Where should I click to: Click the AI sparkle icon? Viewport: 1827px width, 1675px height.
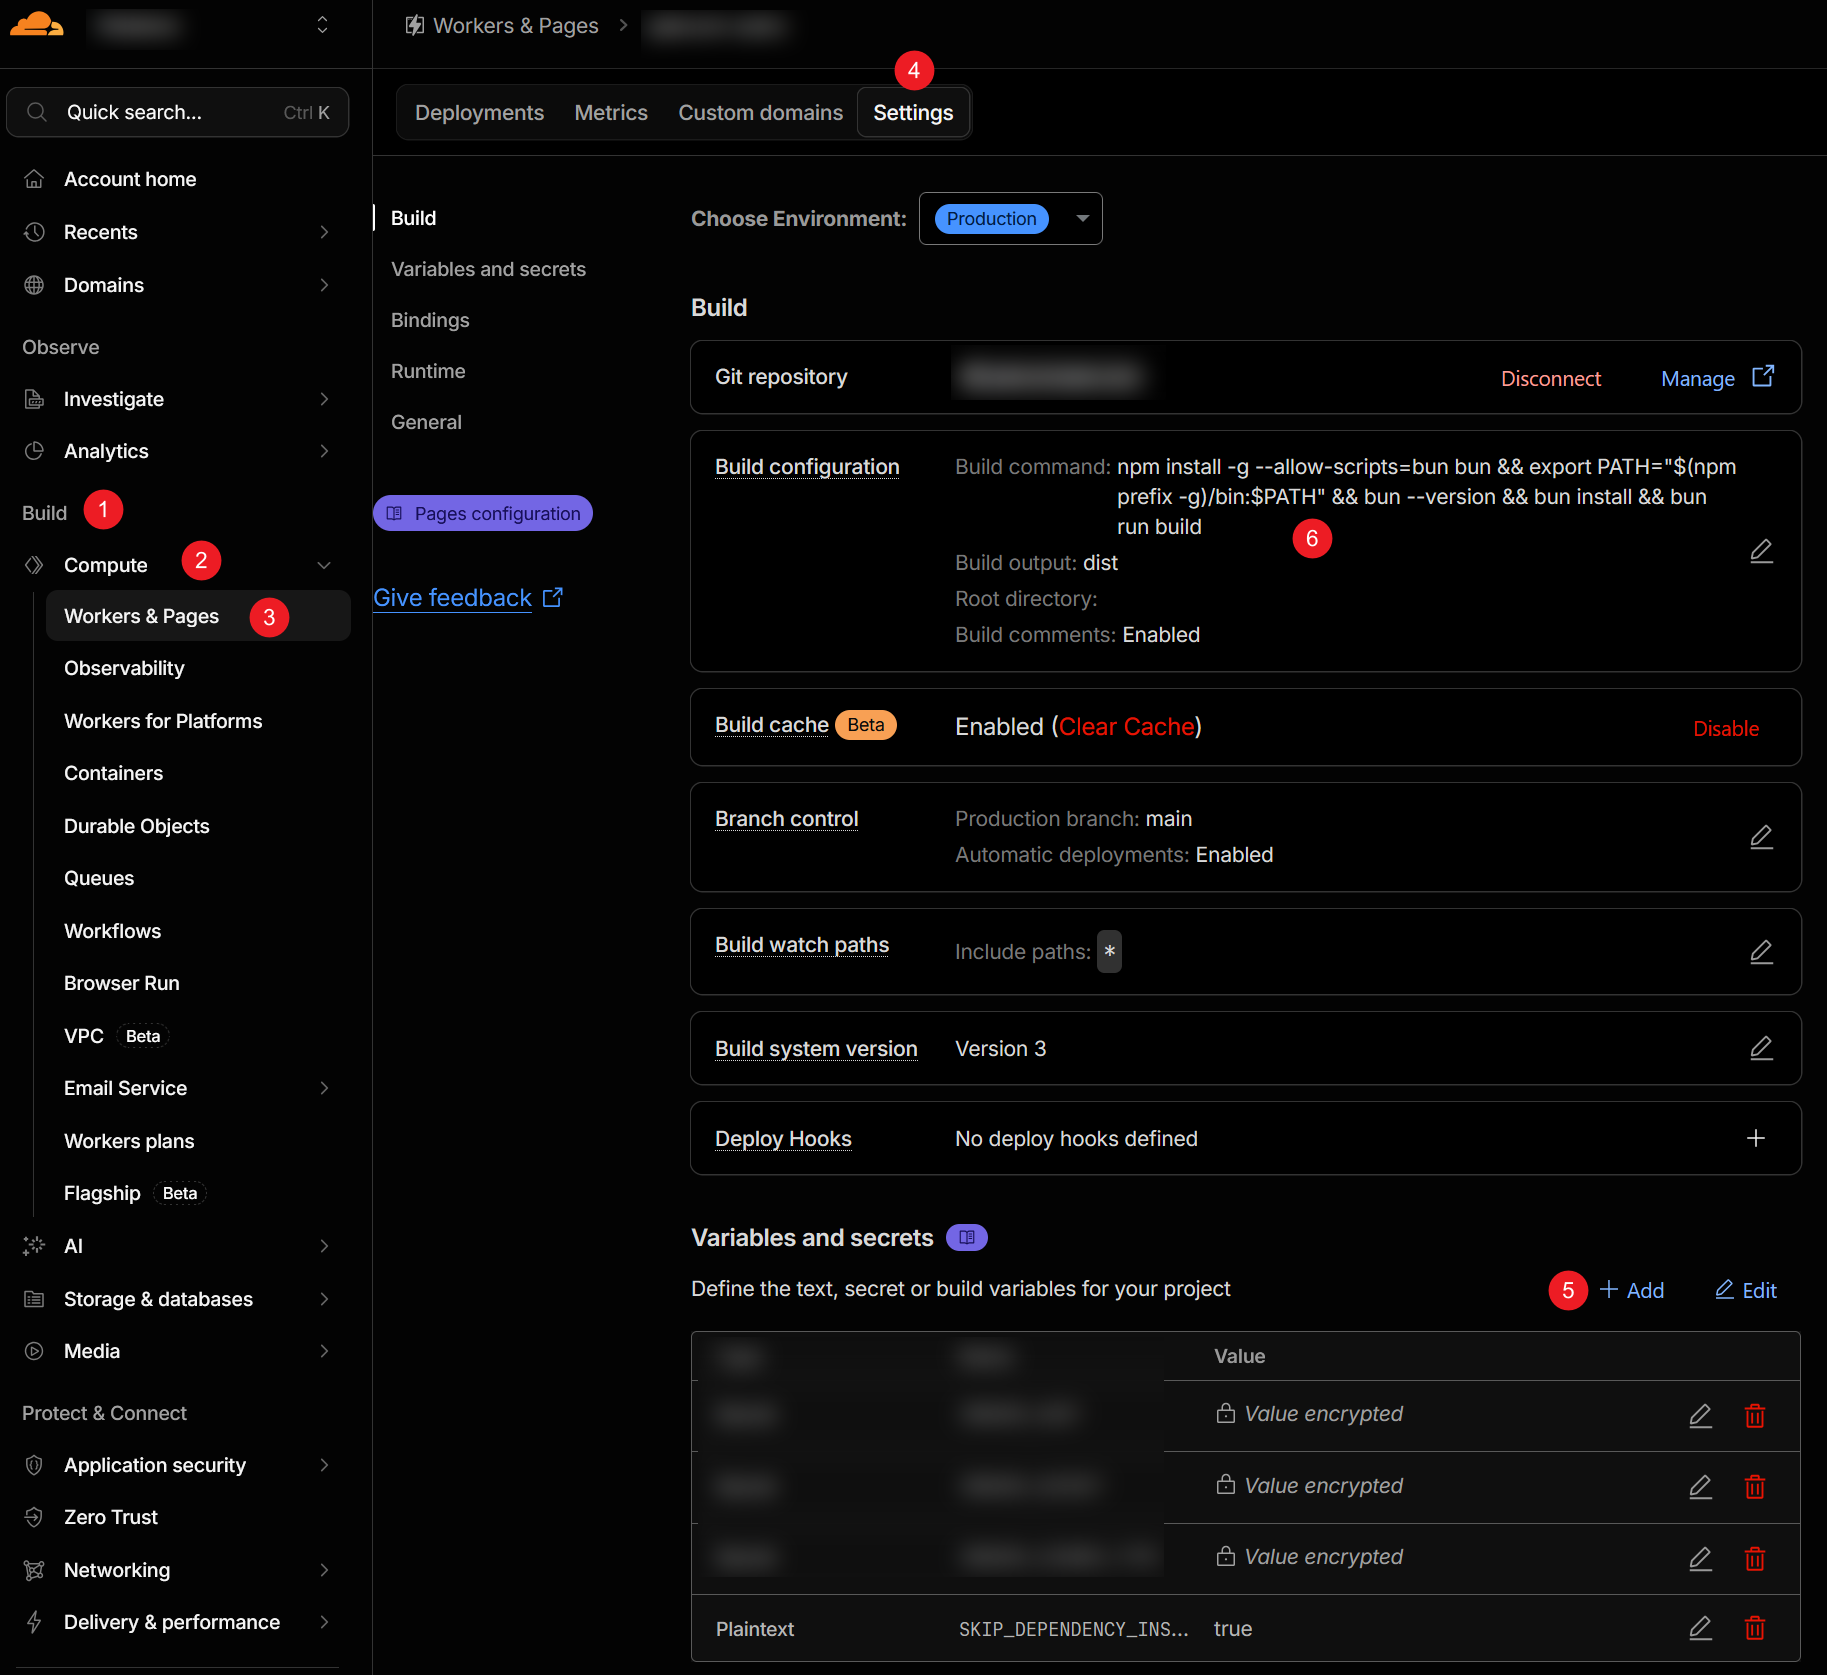pyautogui.click(x=34, y=1246)
